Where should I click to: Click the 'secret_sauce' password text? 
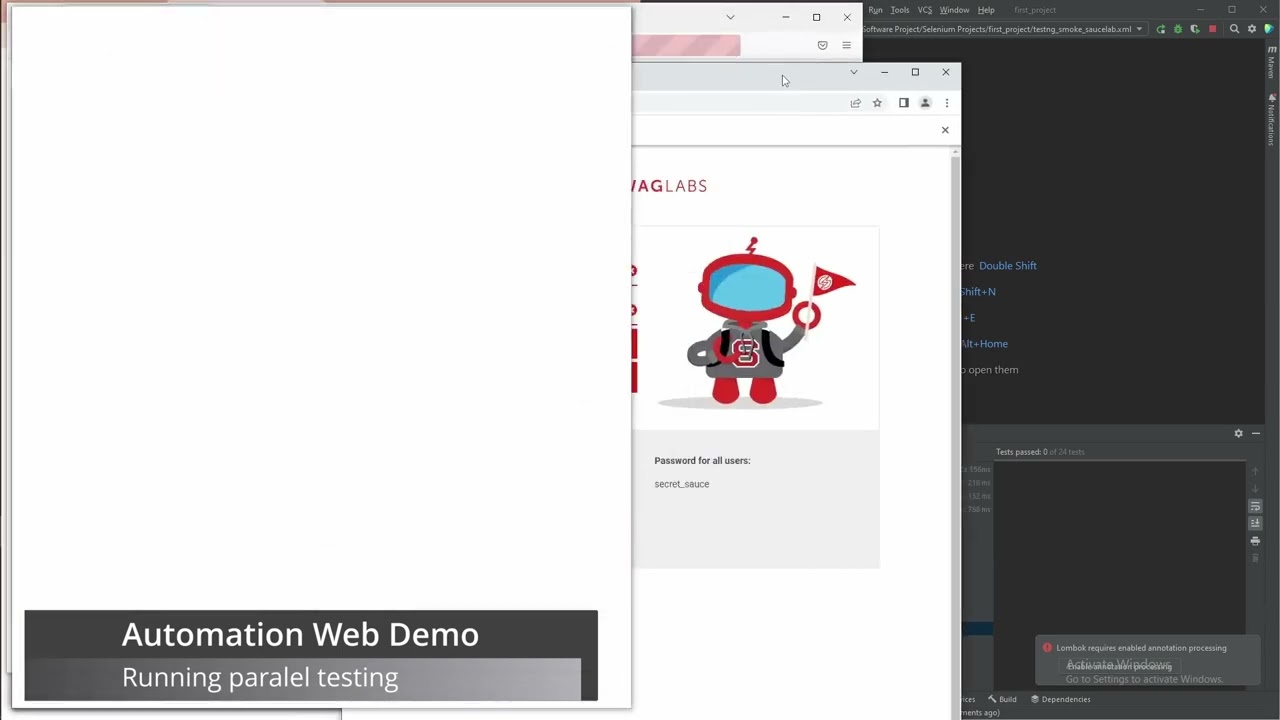tap(682, 484)
